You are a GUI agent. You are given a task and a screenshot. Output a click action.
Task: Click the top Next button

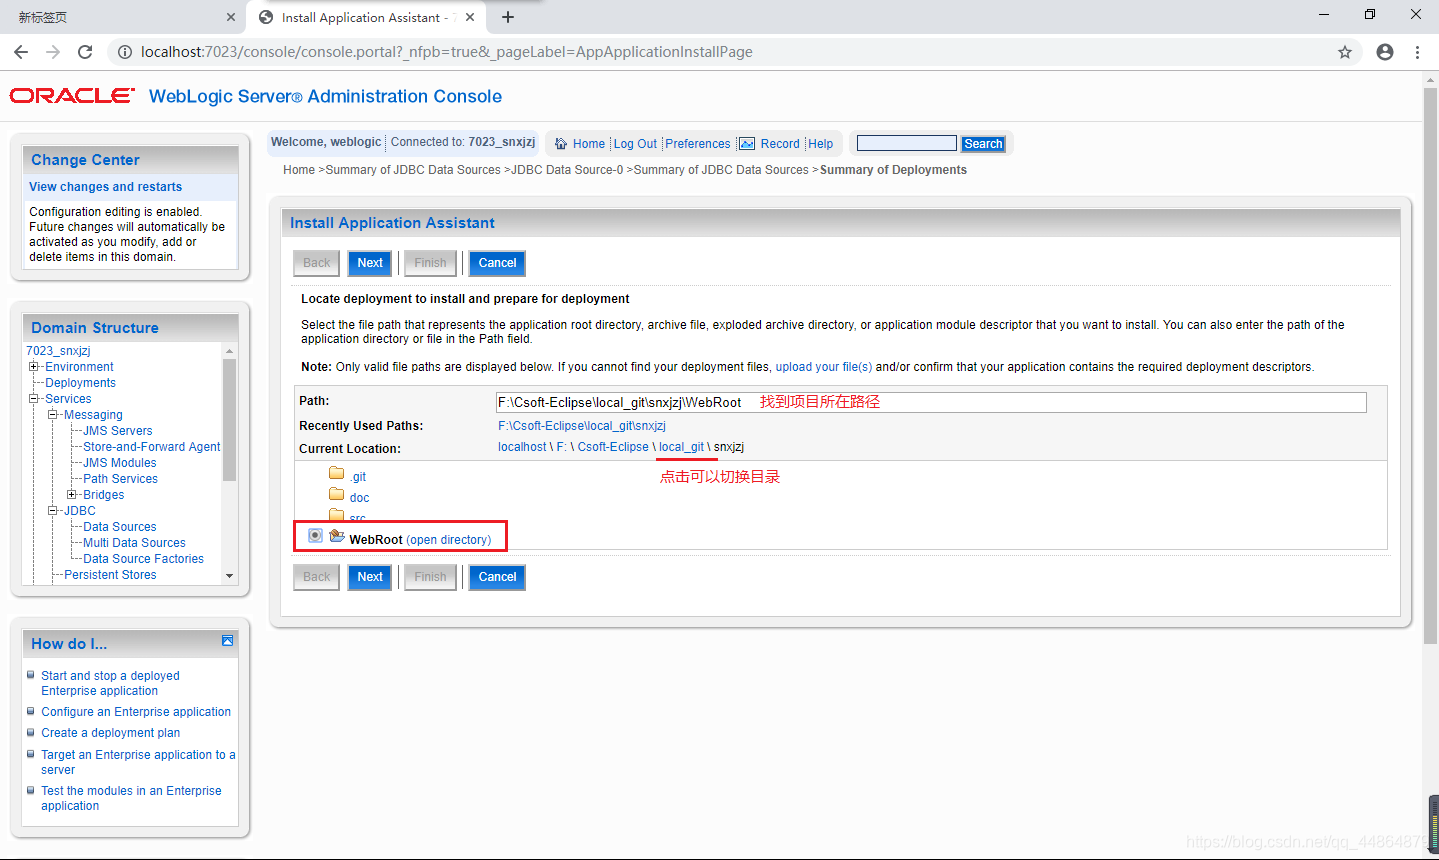point(370,263)
